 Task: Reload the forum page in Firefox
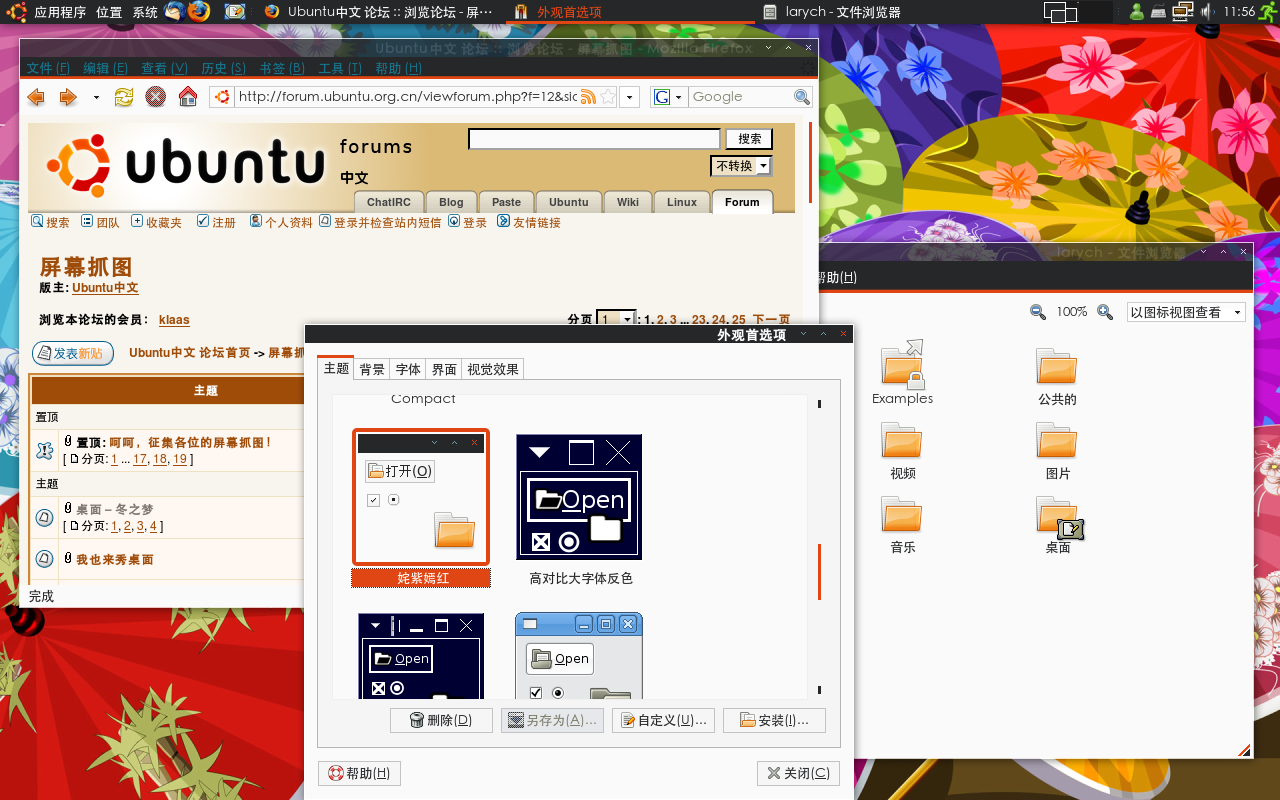coord(124,97)
